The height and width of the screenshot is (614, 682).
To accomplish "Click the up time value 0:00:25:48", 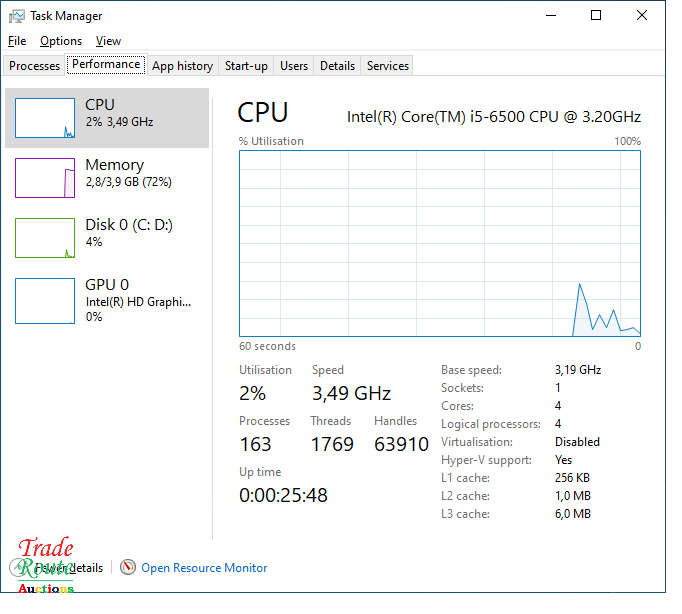I will pos(284,495).
